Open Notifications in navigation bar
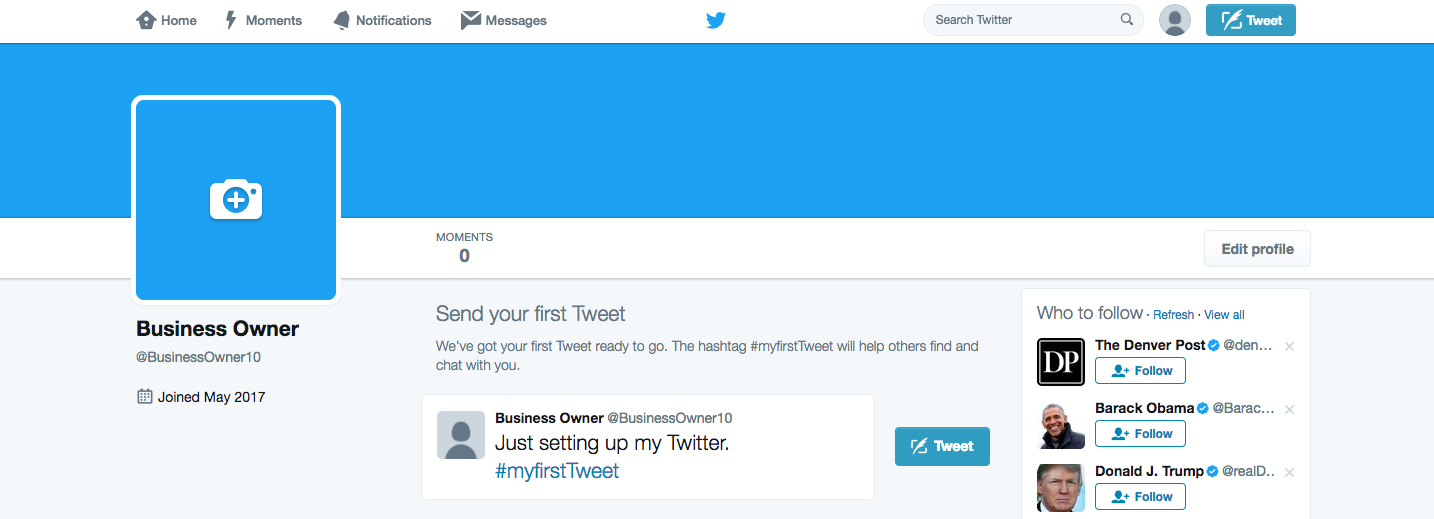 382,20
